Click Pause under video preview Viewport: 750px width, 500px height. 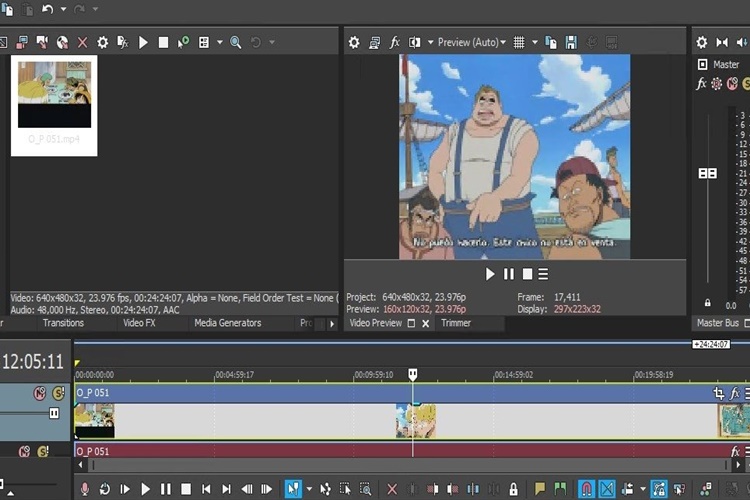509,274
